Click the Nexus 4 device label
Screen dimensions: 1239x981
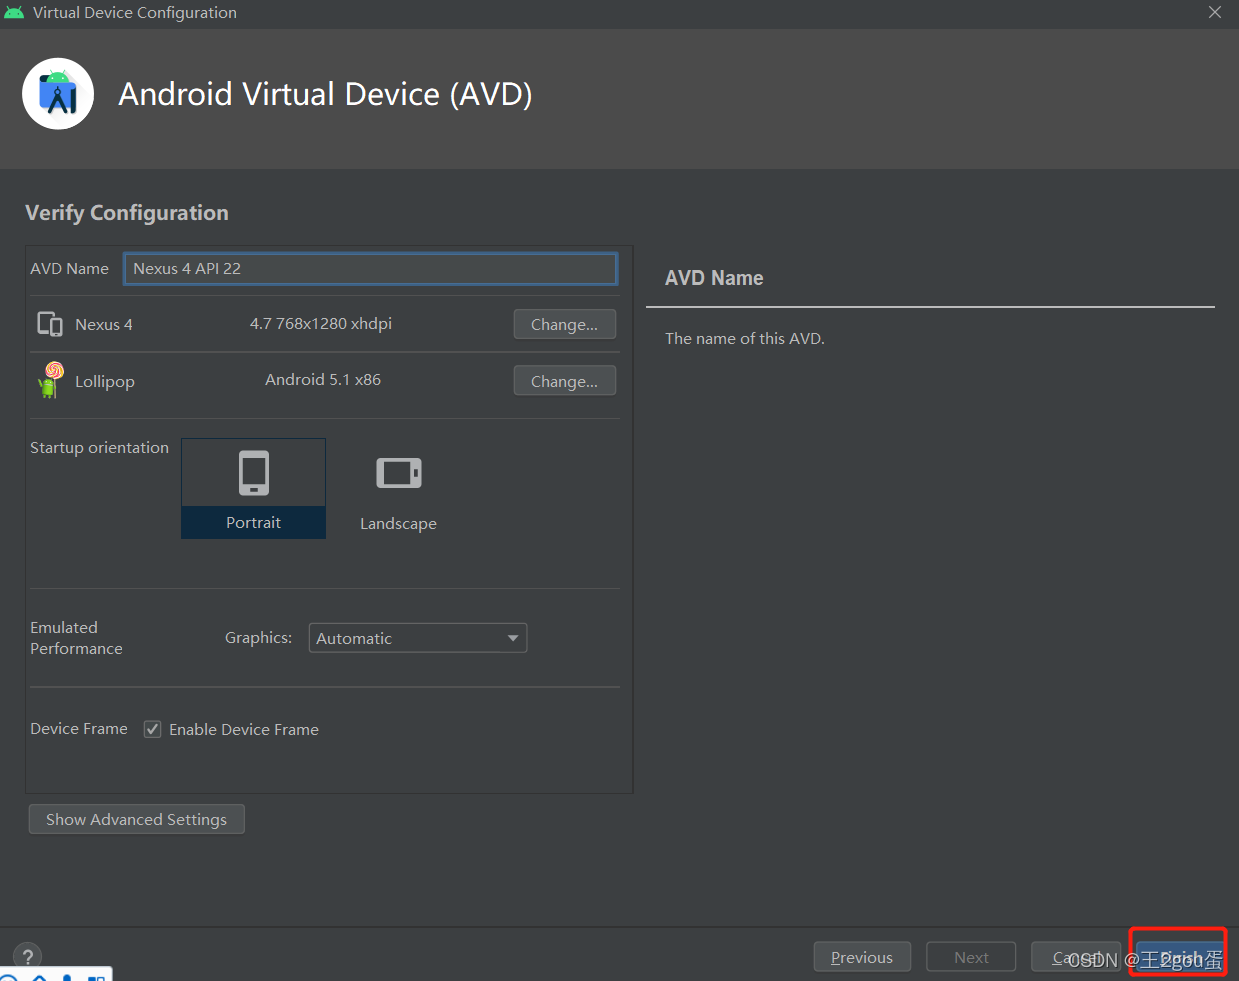coord(104,324)
